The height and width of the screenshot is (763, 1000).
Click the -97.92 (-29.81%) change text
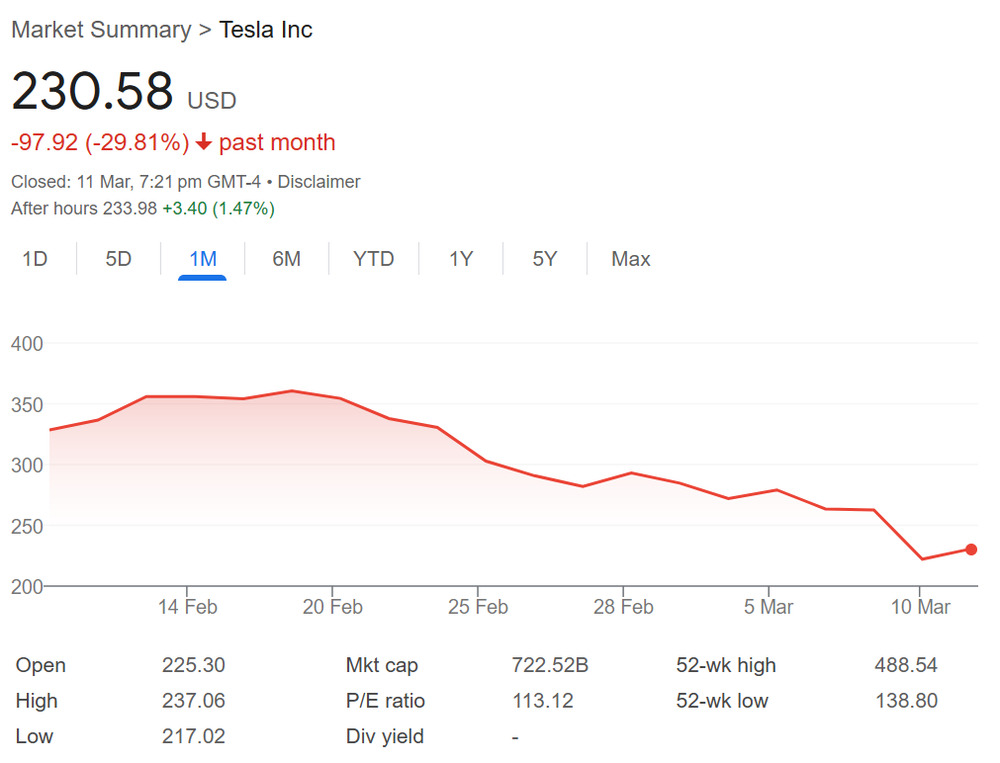(100, 142)
